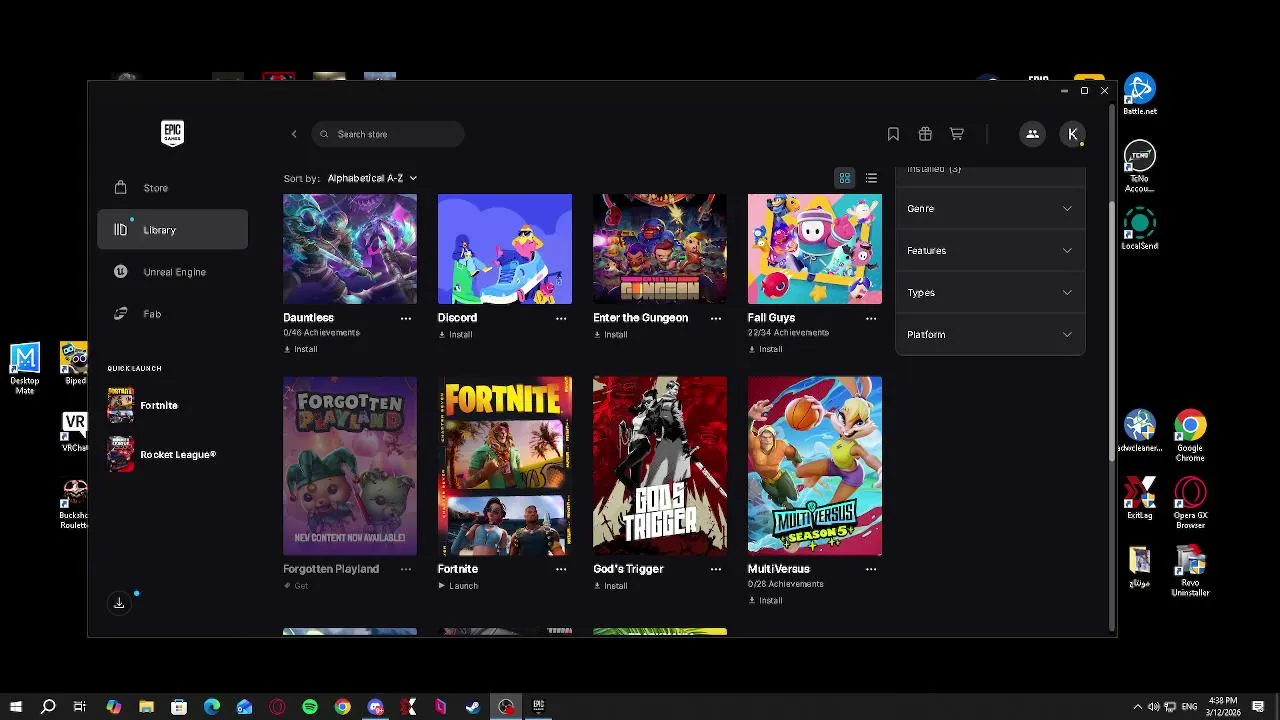Open Discord more options menu
This screenshot has width=1280, height=720.
click(561, 318)
